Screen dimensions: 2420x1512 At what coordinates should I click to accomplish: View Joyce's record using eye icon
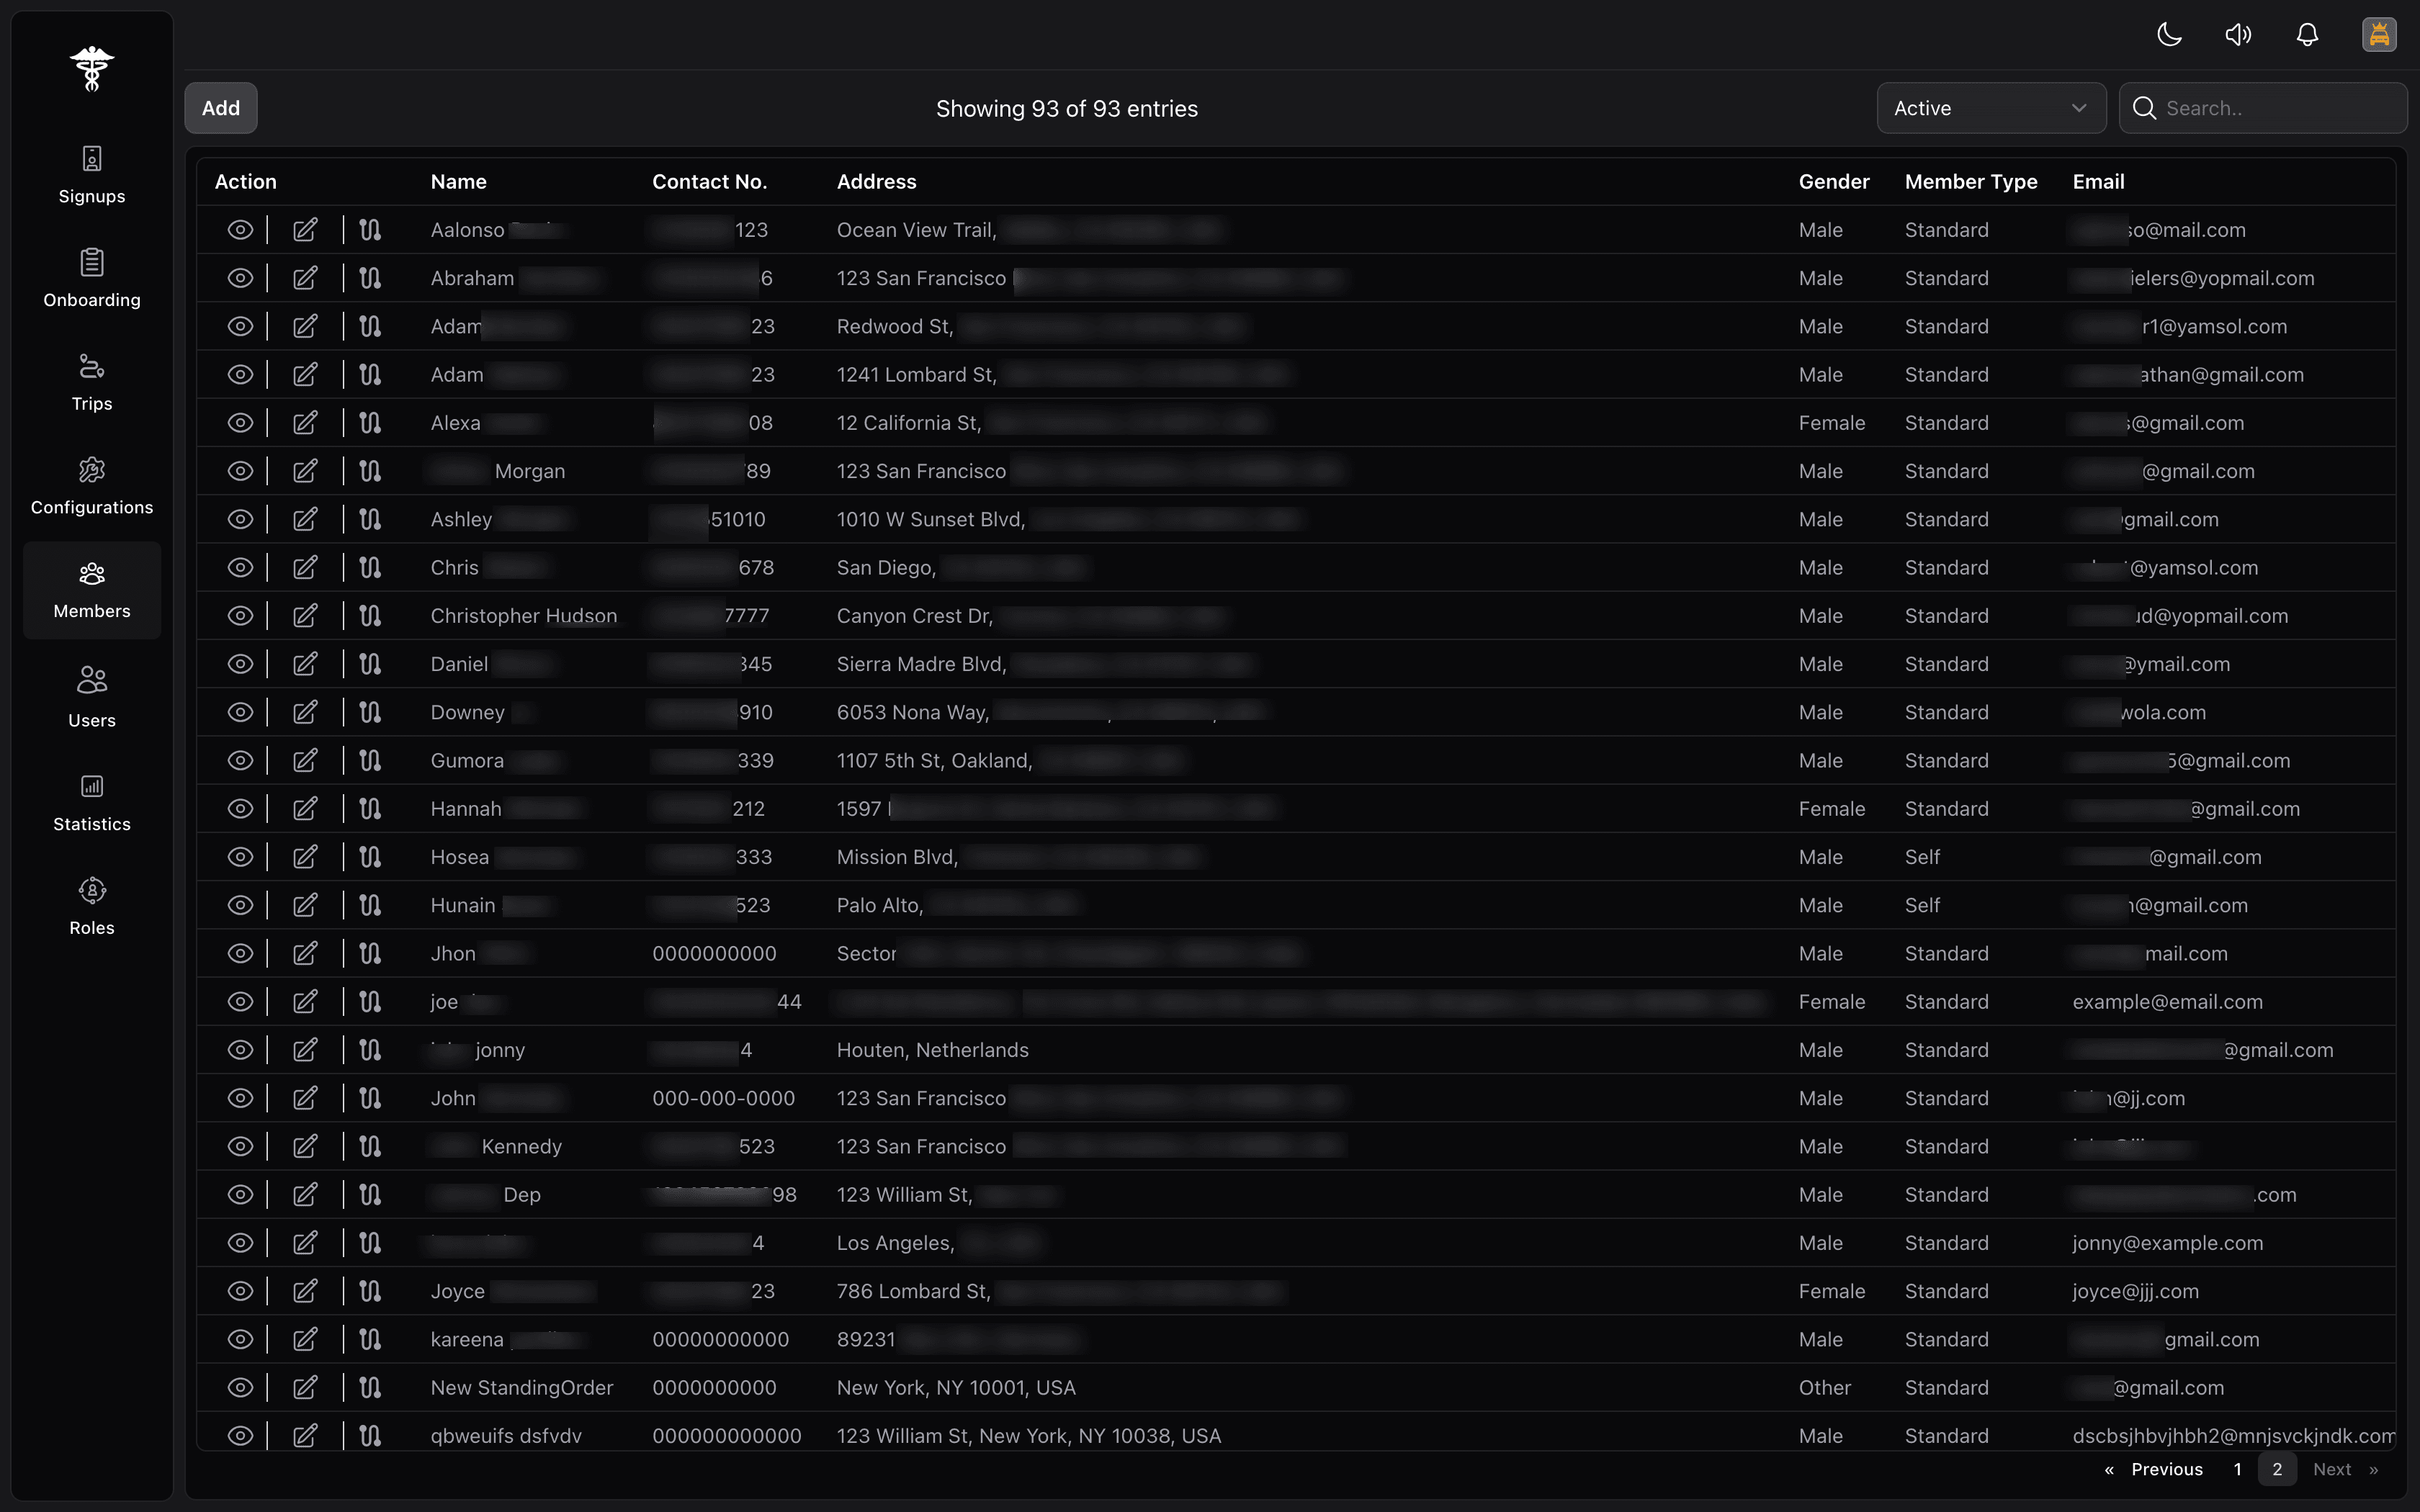[240, 1291]
